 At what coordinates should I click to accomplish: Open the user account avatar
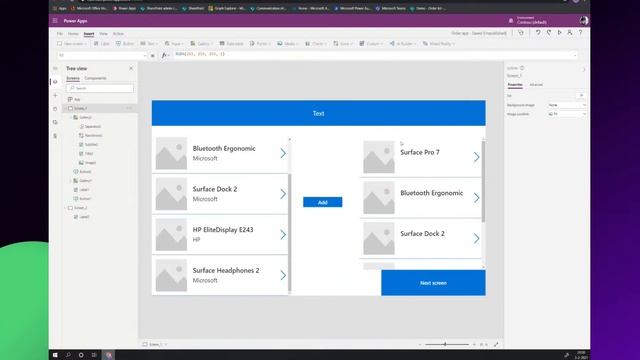pos(584,20)
